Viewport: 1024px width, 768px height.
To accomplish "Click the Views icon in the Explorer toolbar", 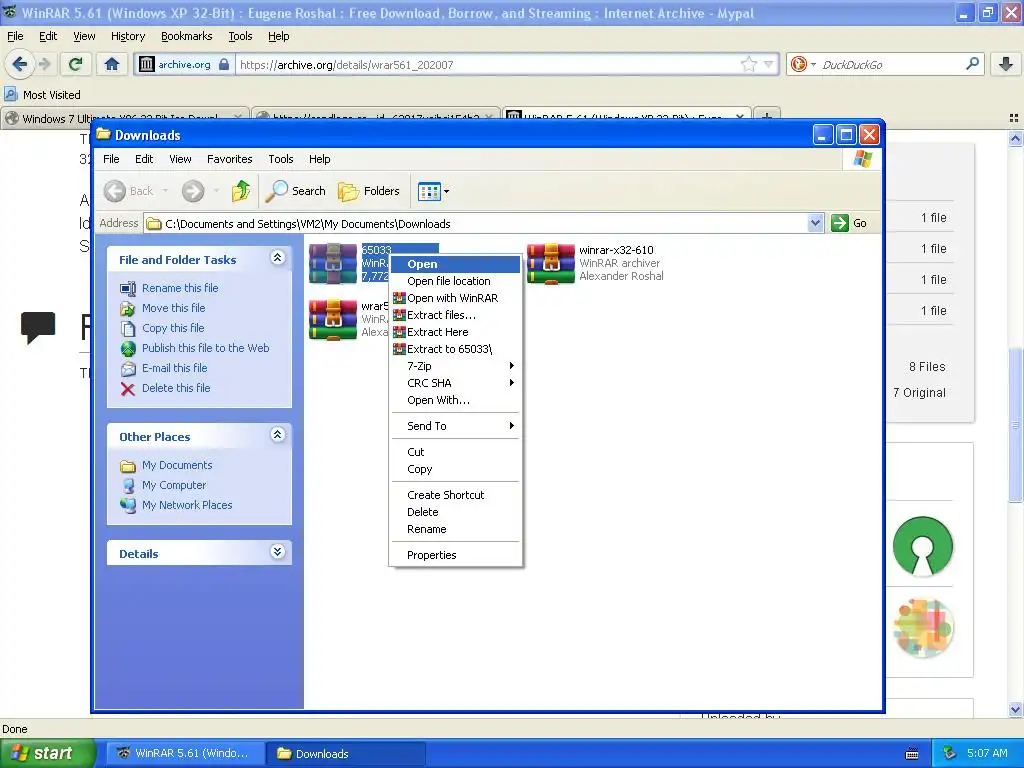I will click(429, 191).
